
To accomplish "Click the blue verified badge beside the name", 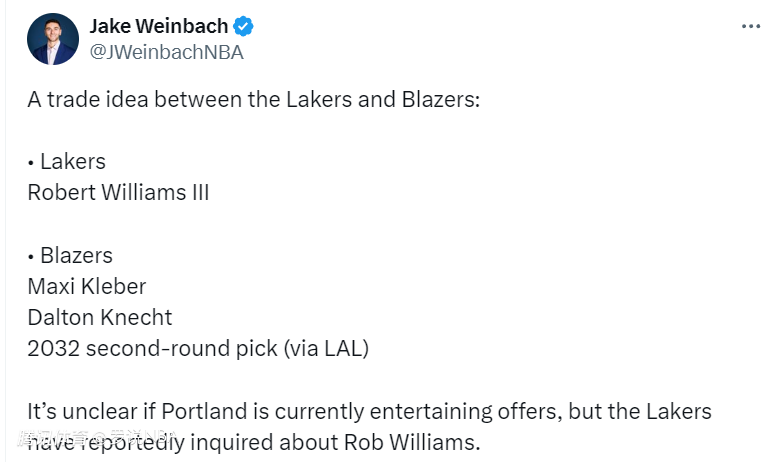I will [243, 26].
